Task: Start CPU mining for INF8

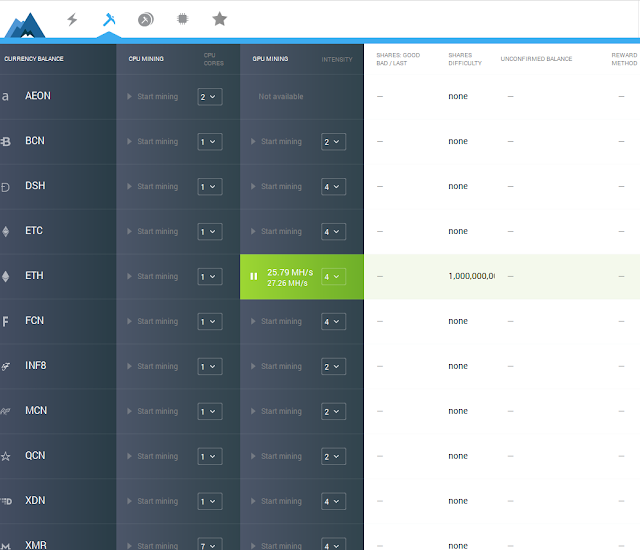Action: [153, 366]
